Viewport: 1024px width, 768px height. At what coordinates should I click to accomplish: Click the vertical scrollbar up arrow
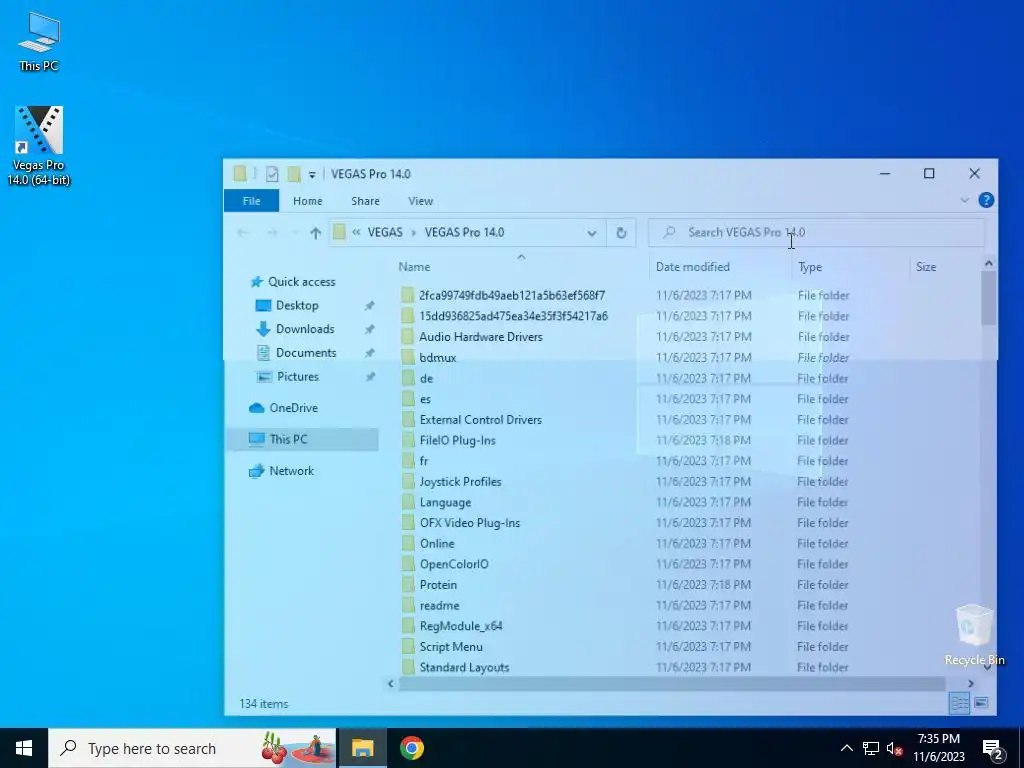point(989,263)
